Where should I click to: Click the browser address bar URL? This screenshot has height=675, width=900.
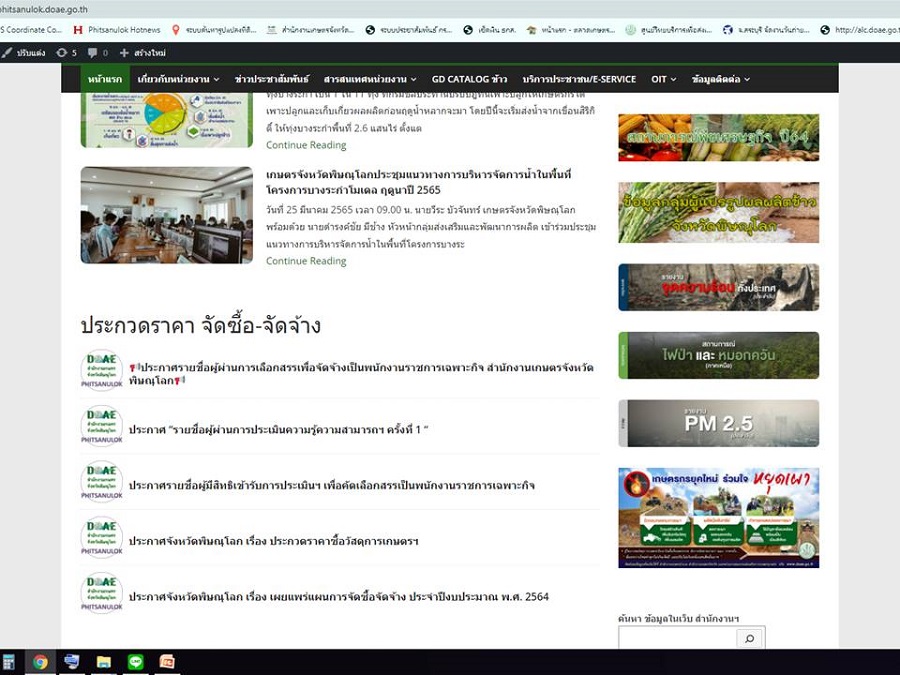[x=44, y=9]
